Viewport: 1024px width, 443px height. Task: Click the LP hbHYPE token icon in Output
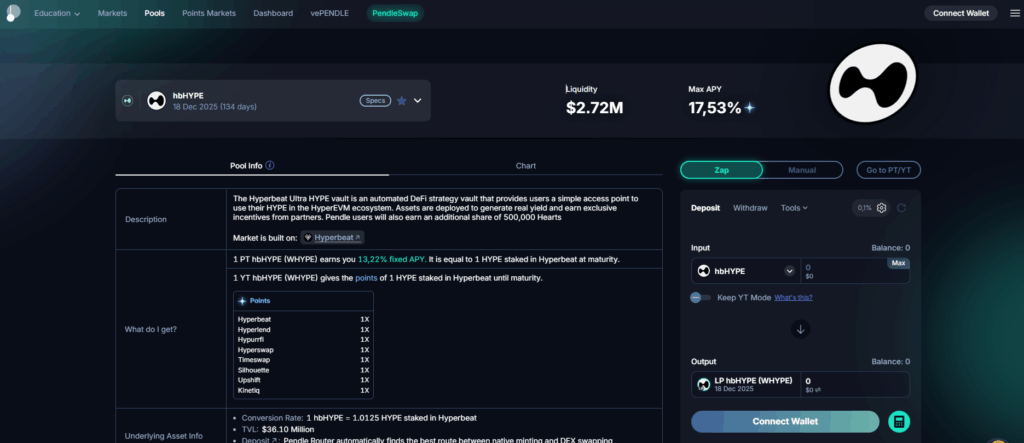[704, 384]
